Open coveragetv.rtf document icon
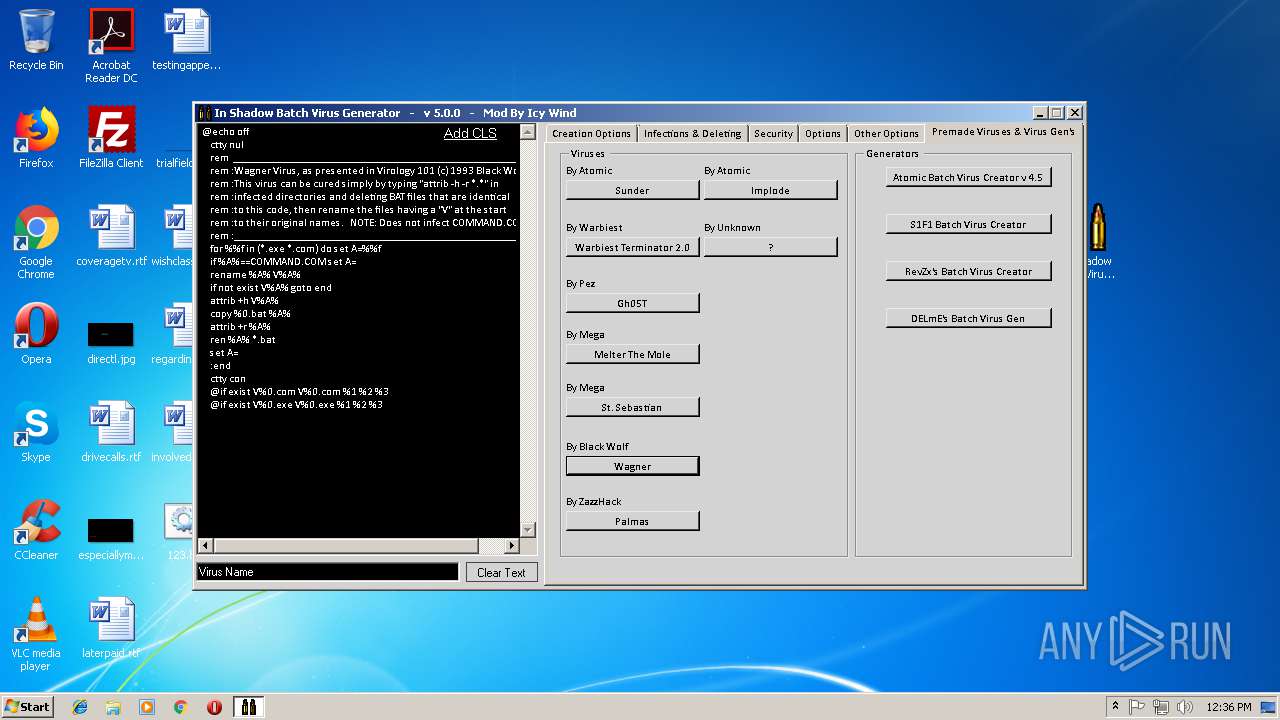 tap(111, 236)
